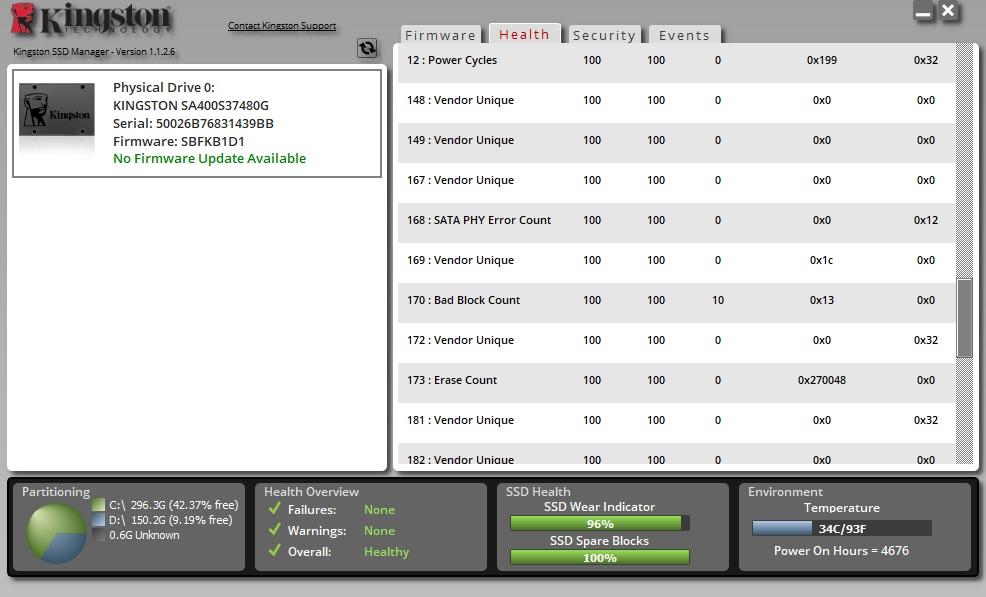
Task: Click the green checkmark beside Overall
Action: pyautogui.click(x=274, y=550)
